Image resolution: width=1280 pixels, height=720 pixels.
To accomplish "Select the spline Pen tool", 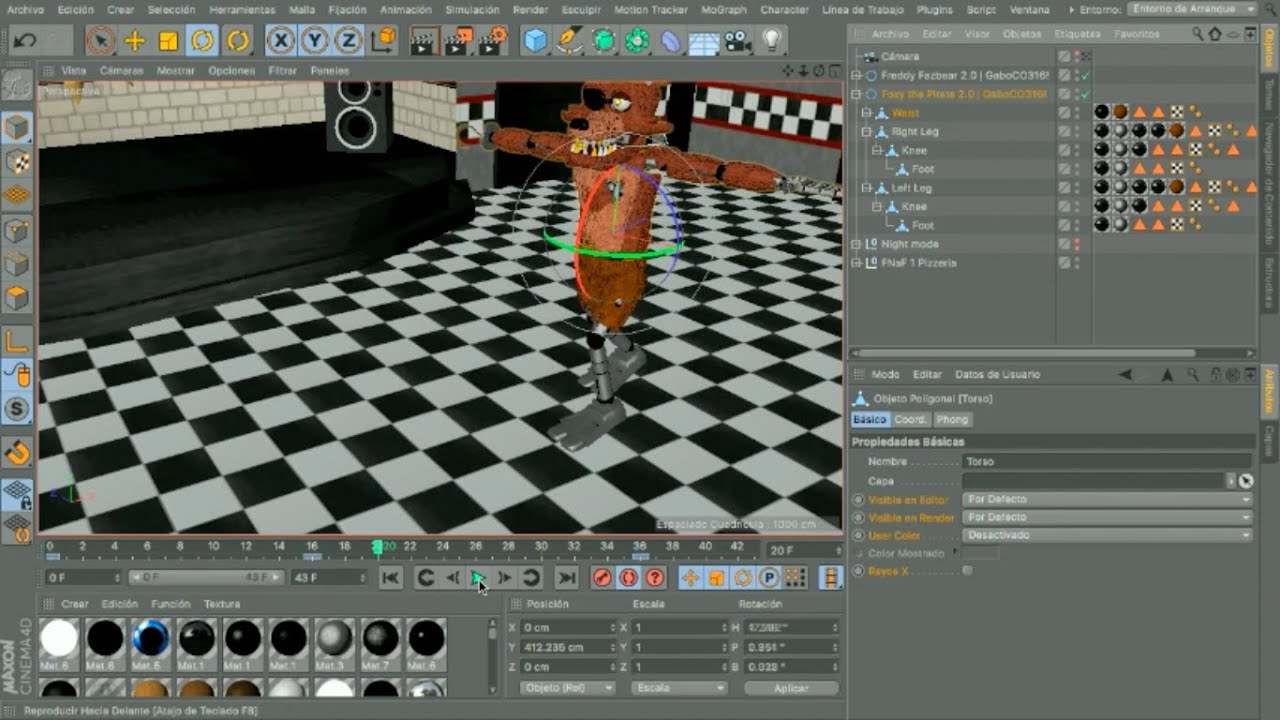I will pos(570,41).
